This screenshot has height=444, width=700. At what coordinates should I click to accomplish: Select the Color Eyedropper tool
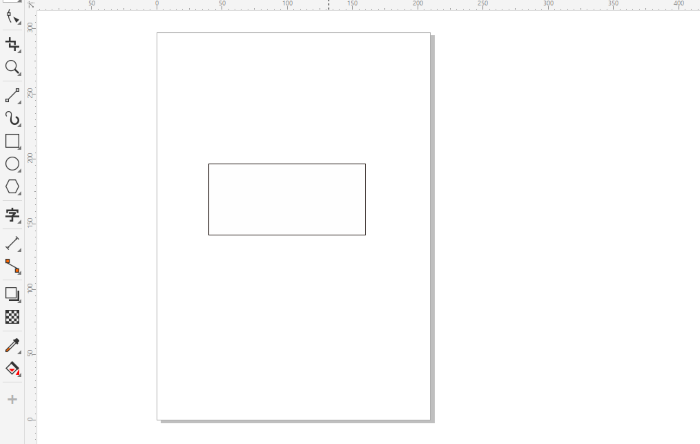click(12, 345)
